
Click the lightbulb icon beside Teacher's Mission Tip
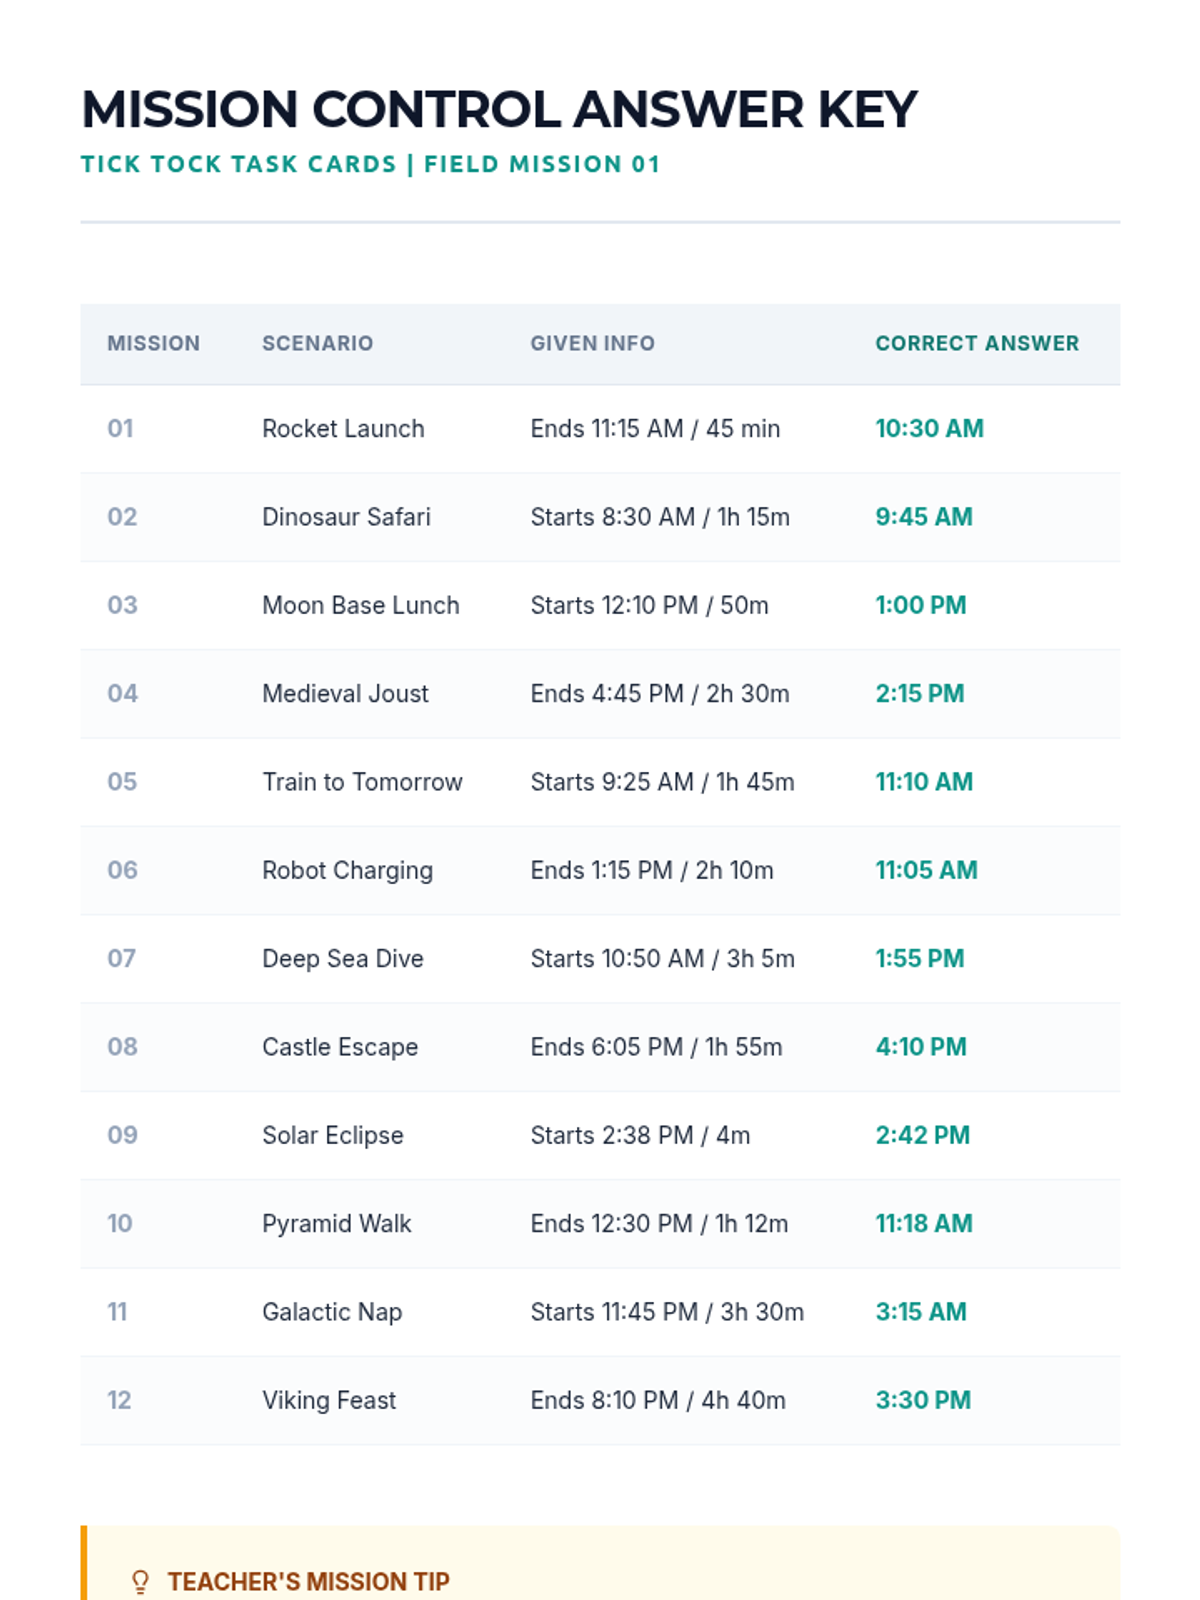pyautogui.click(x=141, y=1581)
